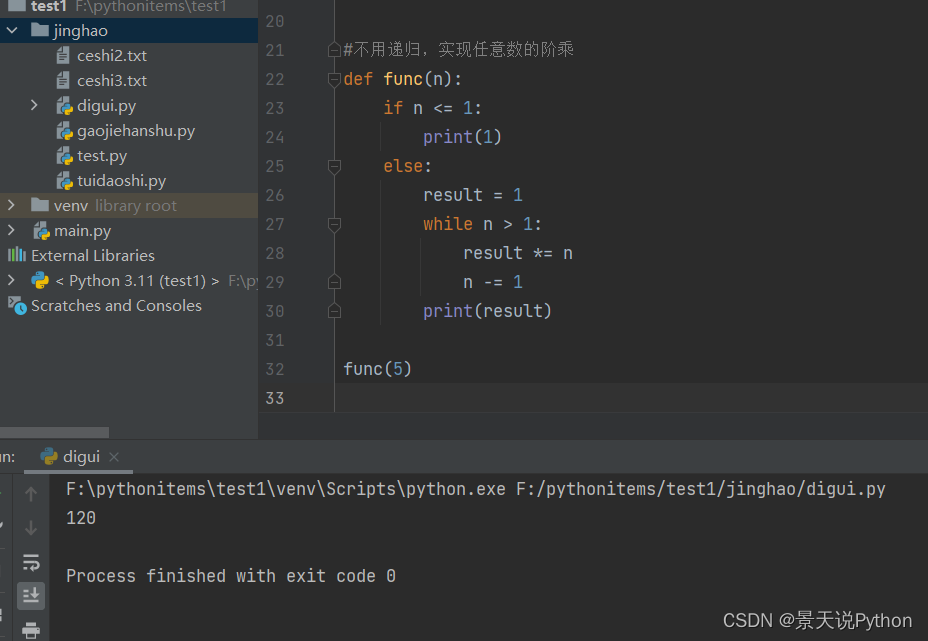Fold the else block at line 25

(334, 166)
